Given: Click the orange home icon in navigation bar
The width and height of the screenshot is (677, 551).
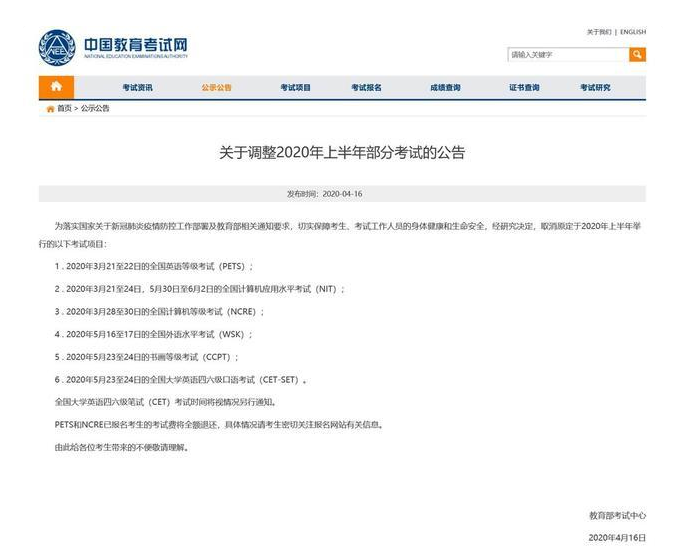Looking at the screenshot, I should [56, 87].
